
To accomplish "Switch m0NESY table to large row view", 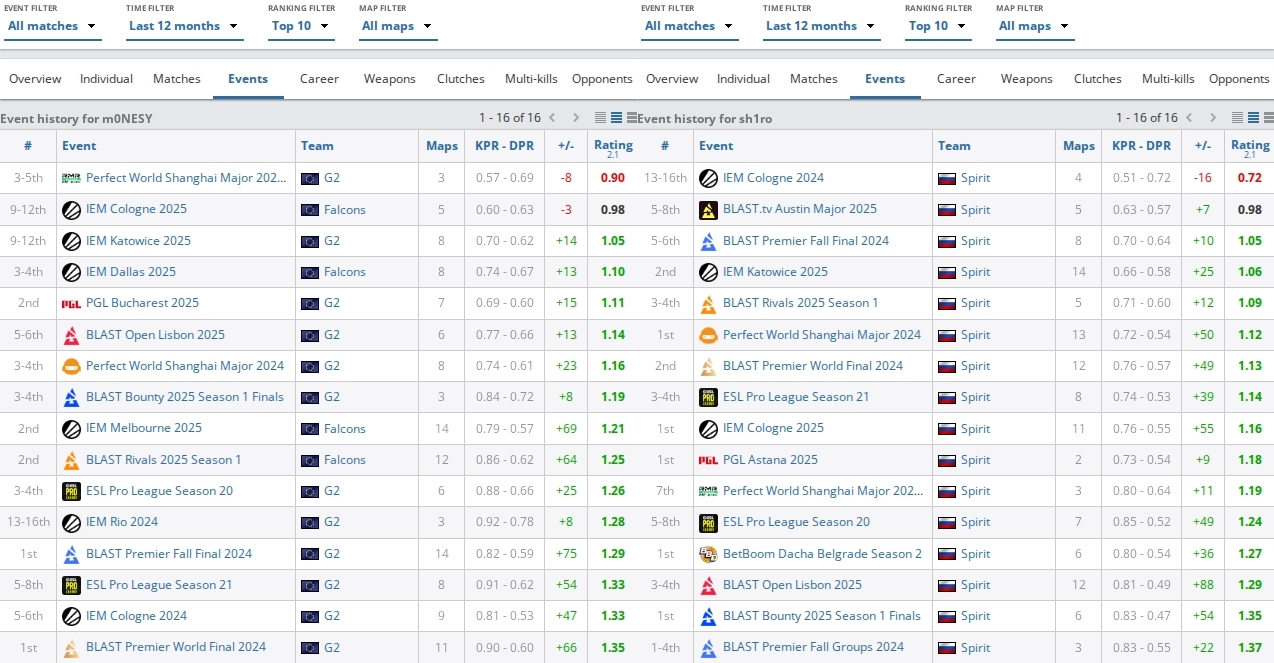I will point(631,118).
